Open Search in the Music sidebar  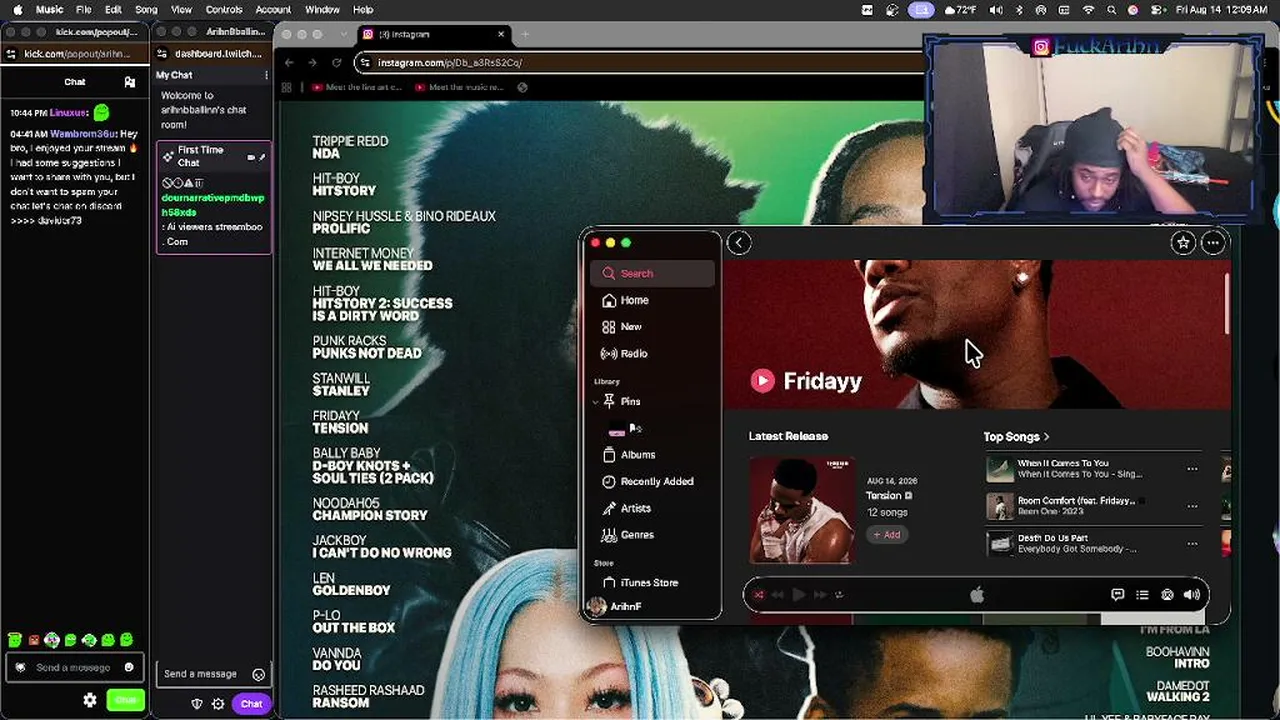tap(651, 273)
